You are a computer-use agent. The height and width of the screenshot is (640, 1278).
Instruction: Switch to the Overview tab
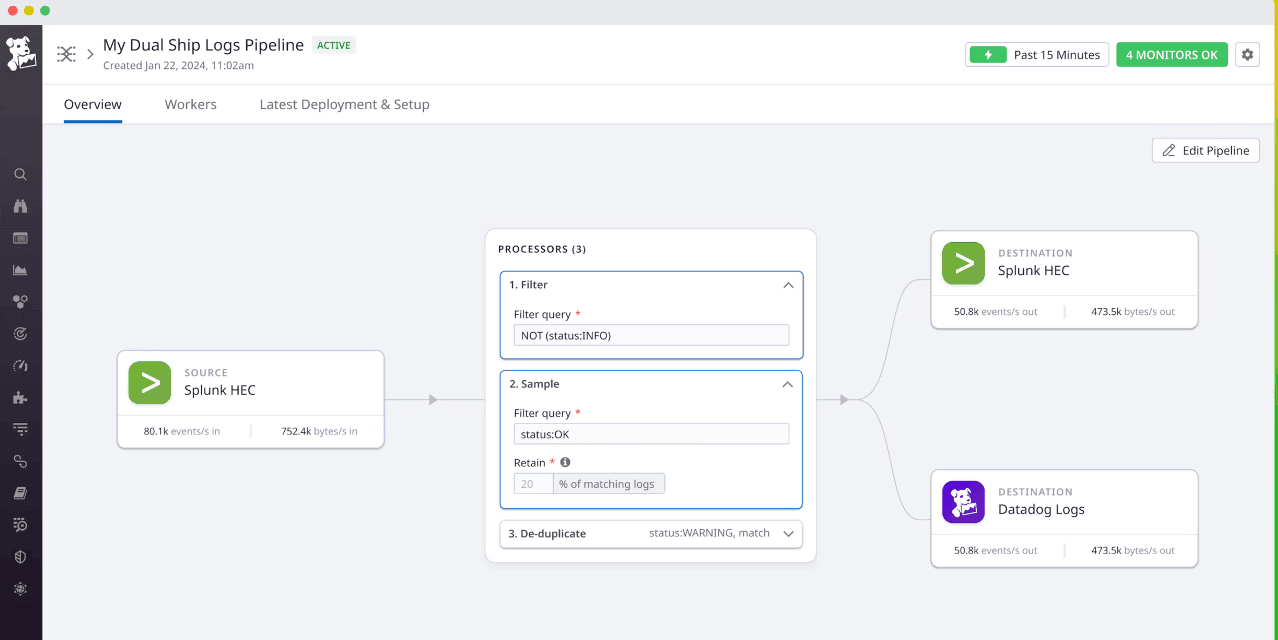point(93,104)
